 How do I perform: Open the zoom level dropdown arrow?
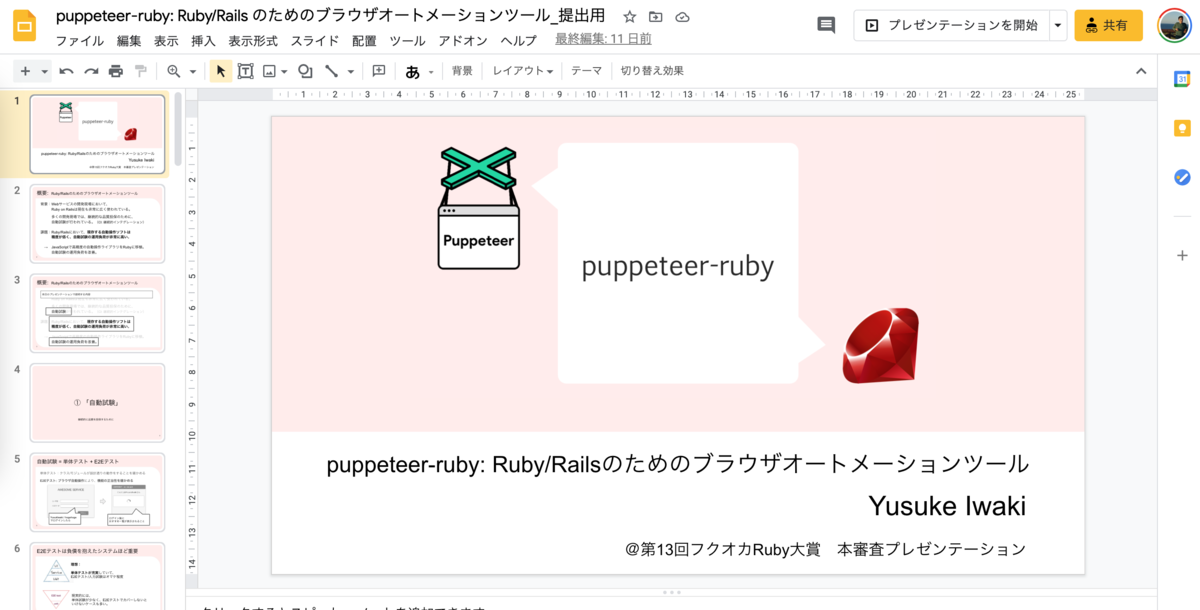pyautogui.click(x=193, y=71)
